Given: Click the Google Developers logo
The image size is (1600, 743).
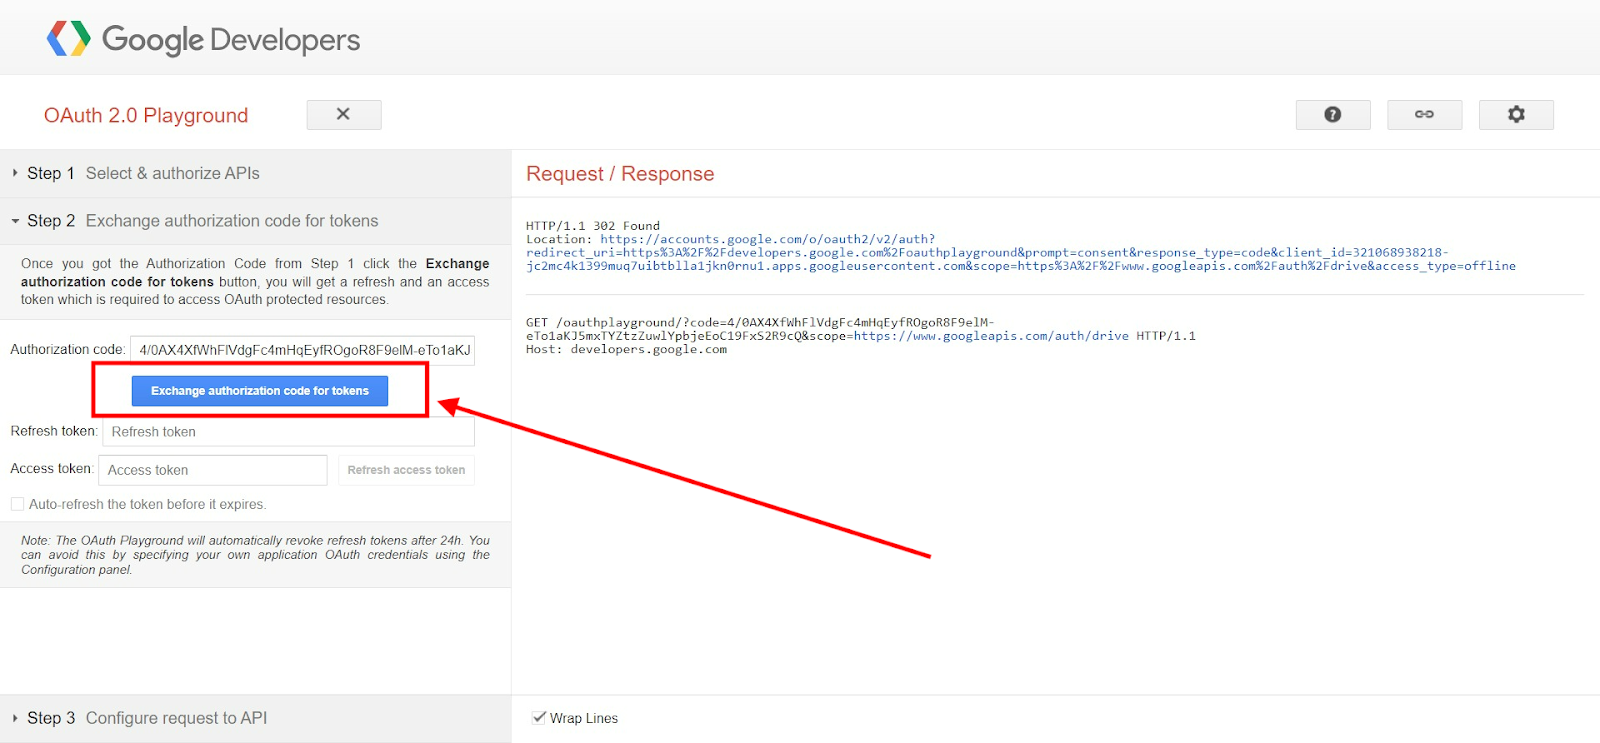Looking at the screenshot, I should [203, 39].
